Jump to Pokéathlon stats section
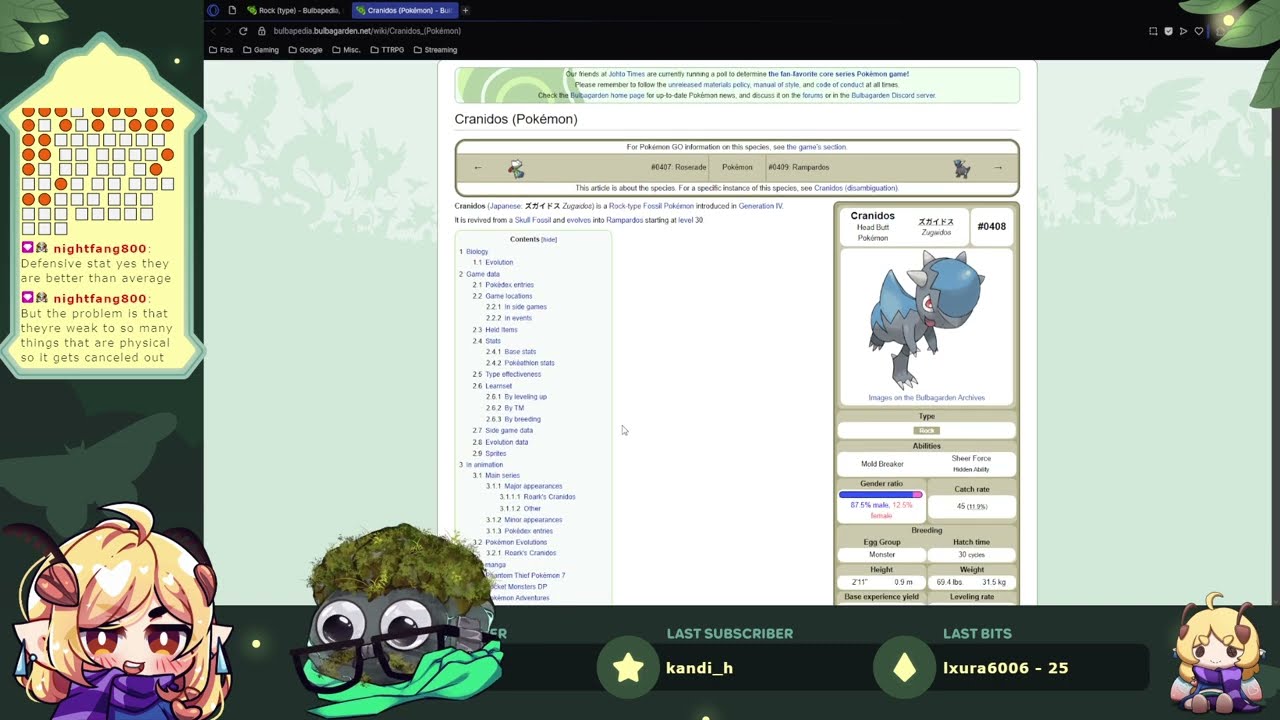 (530, 363)
